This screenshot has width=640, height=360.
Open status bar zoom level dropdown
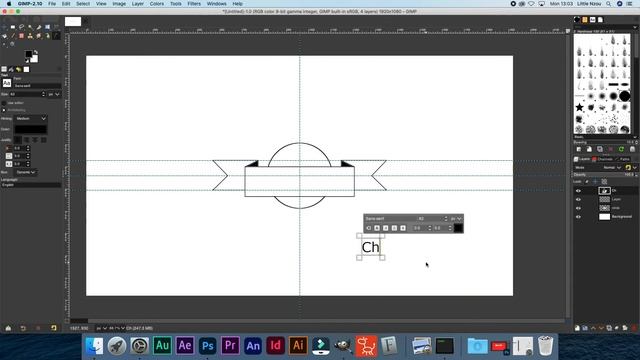coord(117,328)
